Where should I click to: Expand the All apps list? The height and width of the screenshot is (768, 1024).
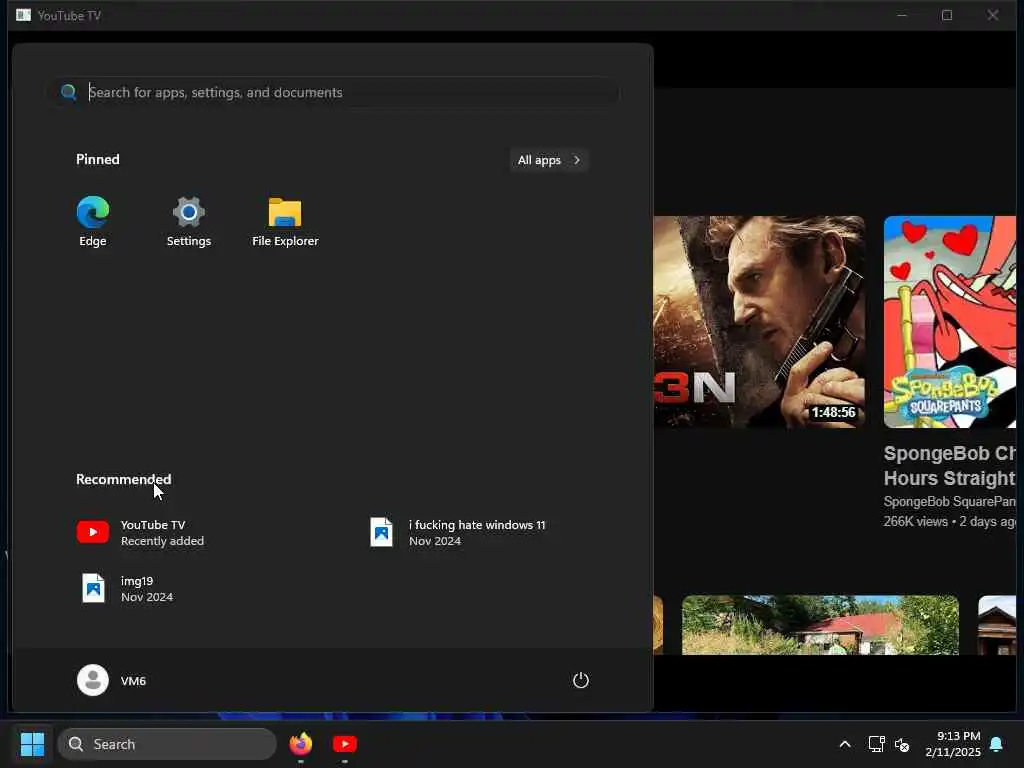point(549,160)
